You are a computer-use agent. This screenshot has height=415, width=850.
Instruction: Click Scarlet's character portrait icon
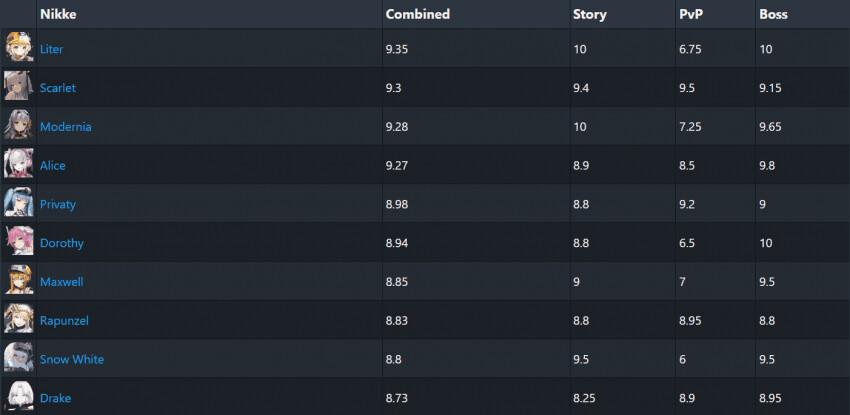pos(18,87)
